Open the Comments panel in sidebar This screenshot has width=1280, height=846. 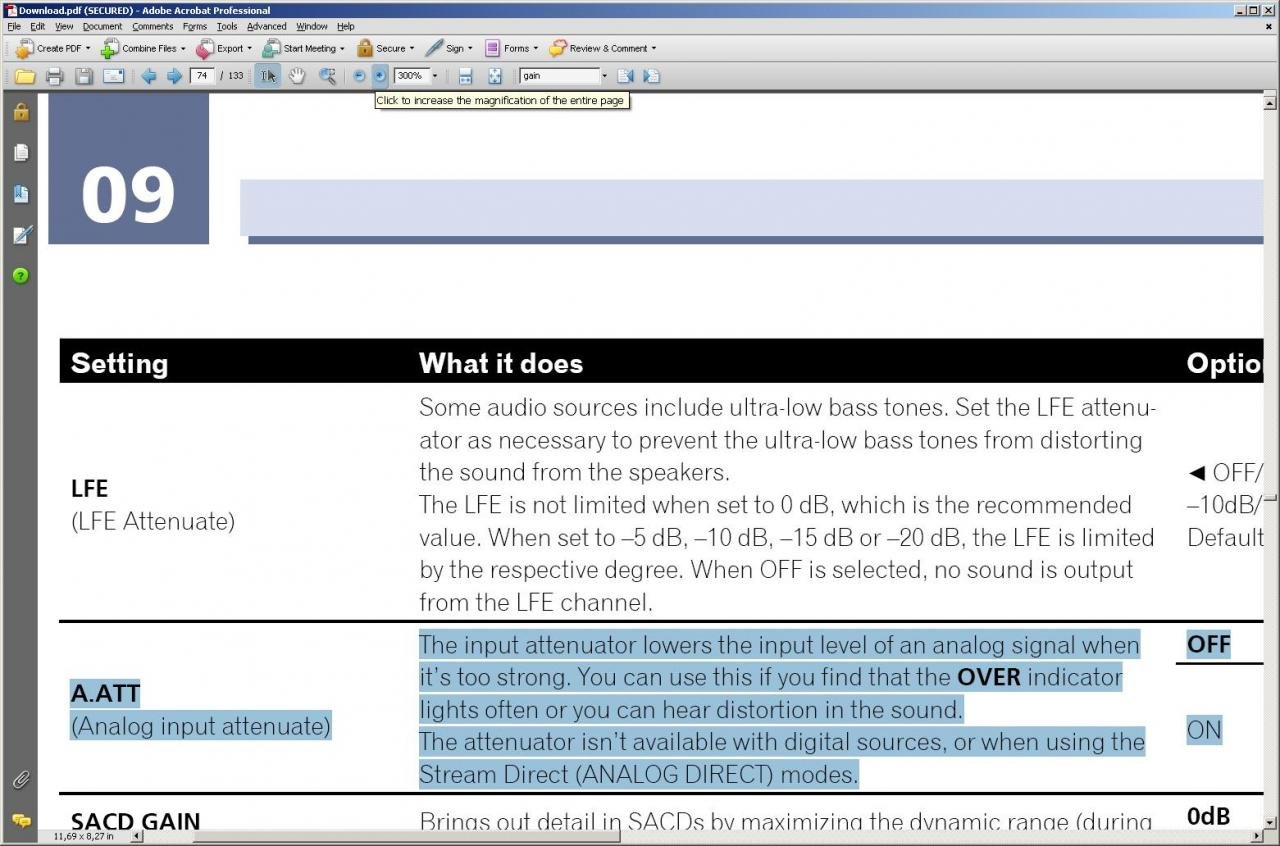tap(21, 820)
